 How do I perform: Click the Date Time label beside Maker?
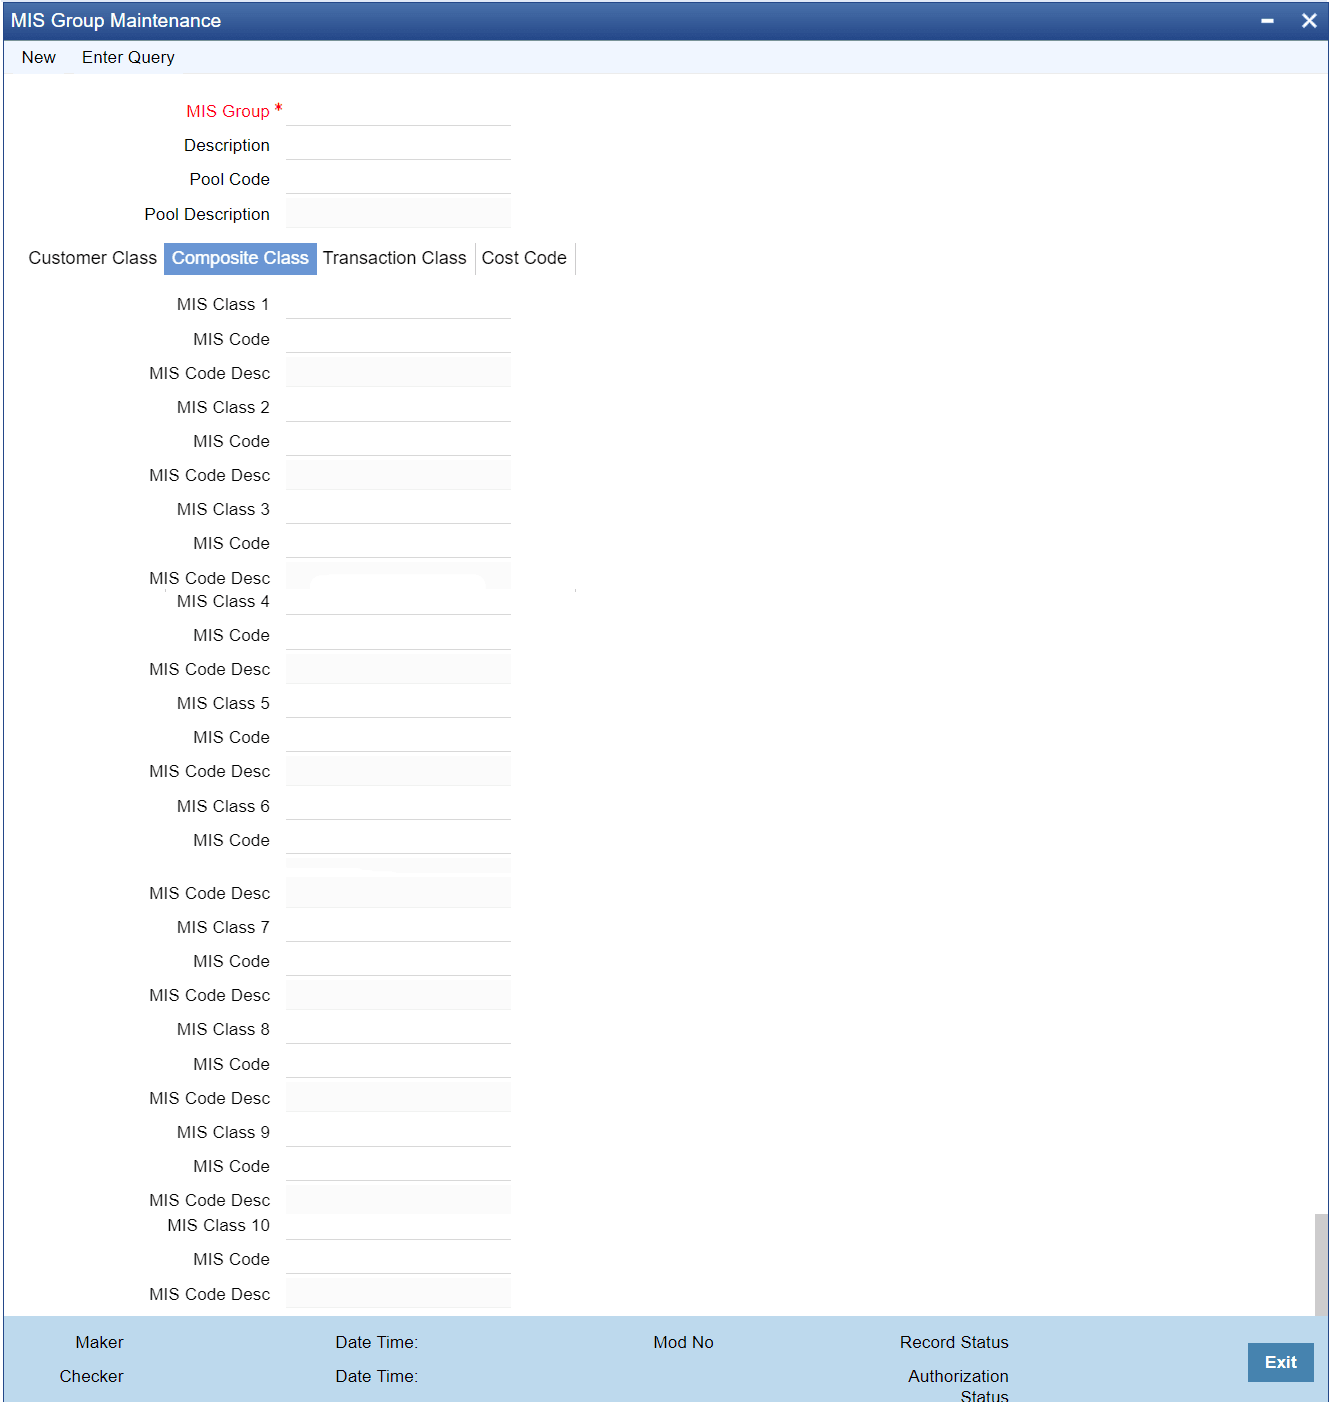coord(376,1342)
